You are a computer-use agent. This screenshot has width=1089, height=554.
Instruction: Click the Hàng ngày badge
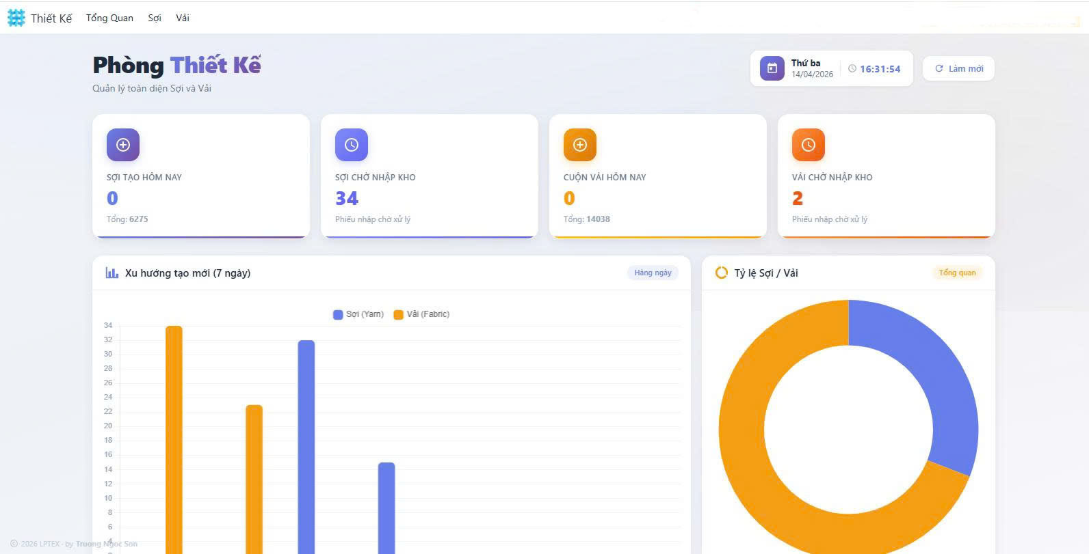coord(653,273)
